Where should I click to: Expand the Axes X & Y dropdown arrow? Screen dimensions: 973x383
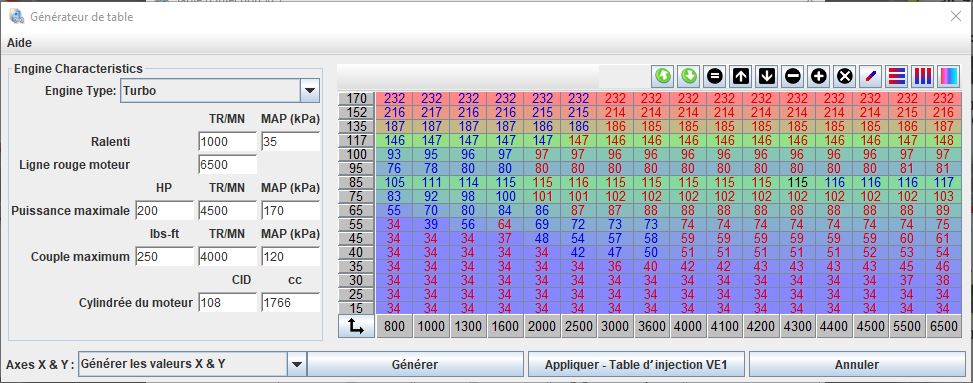(x=297, y=364)
